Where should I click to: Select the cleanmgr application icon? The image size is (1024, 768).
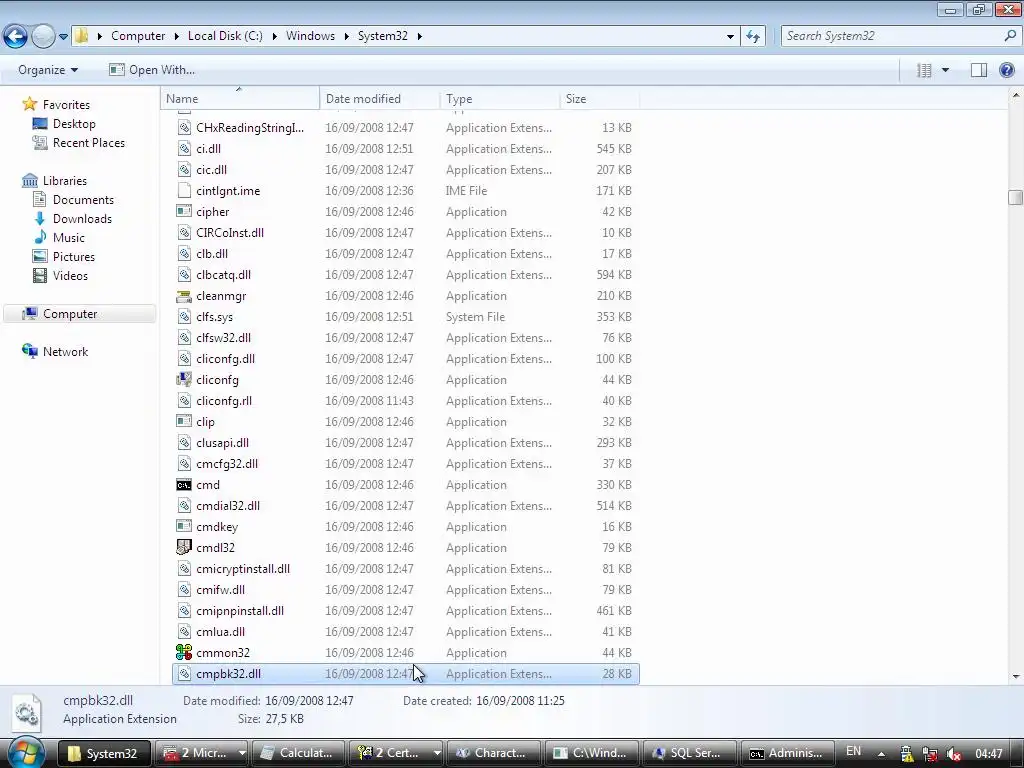184,295
